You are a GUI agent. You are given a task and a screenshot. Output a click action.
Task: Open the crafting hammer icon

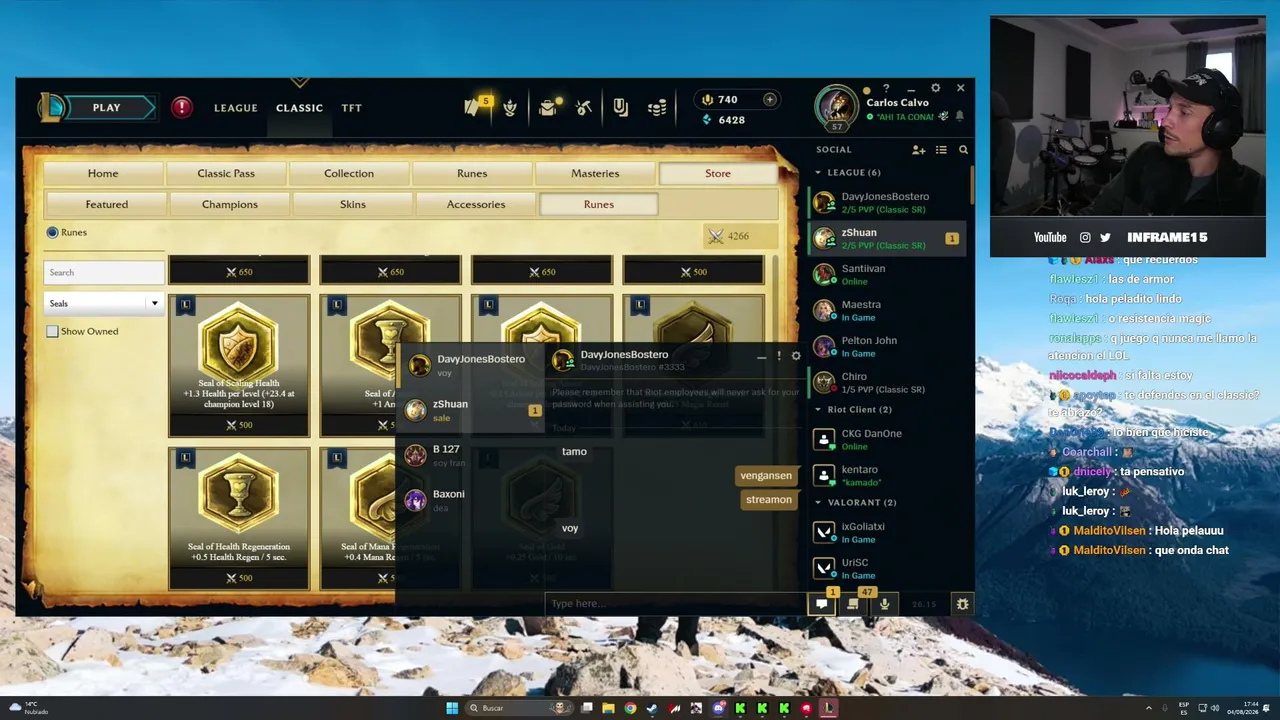pyautogui.click(x=584, y=107)
